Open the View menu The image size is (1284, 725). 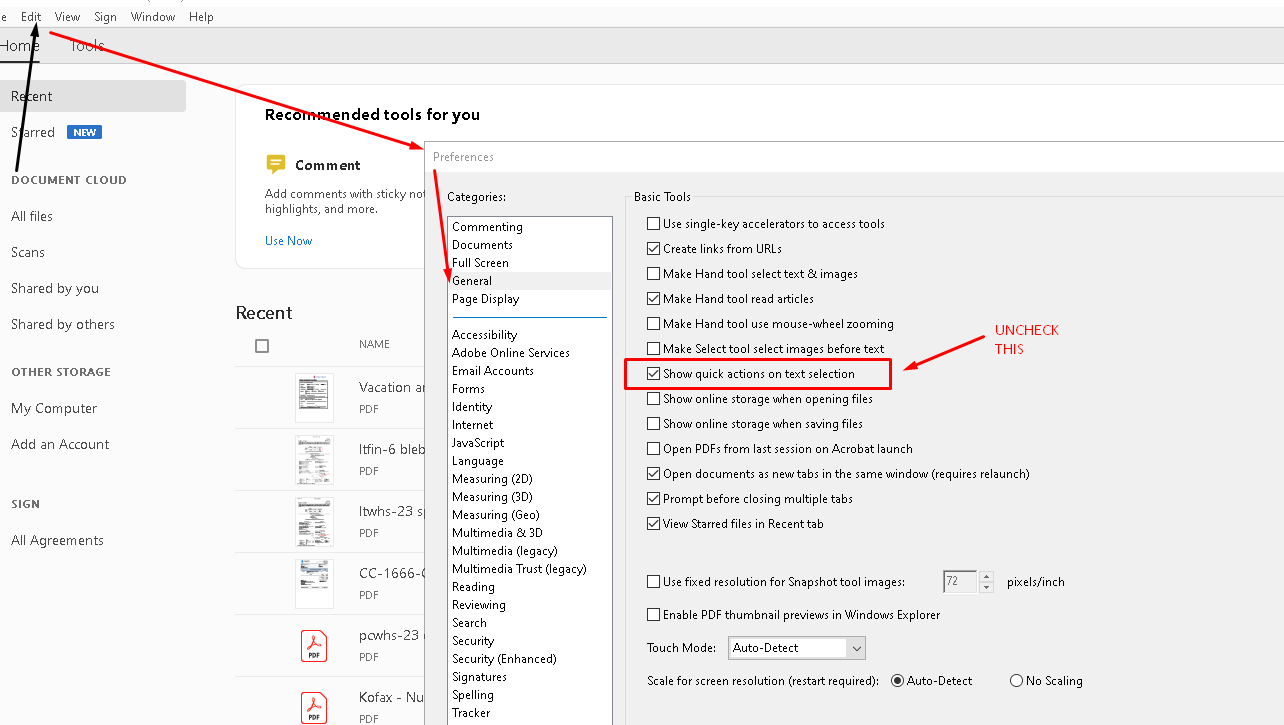tap(68, 17)
